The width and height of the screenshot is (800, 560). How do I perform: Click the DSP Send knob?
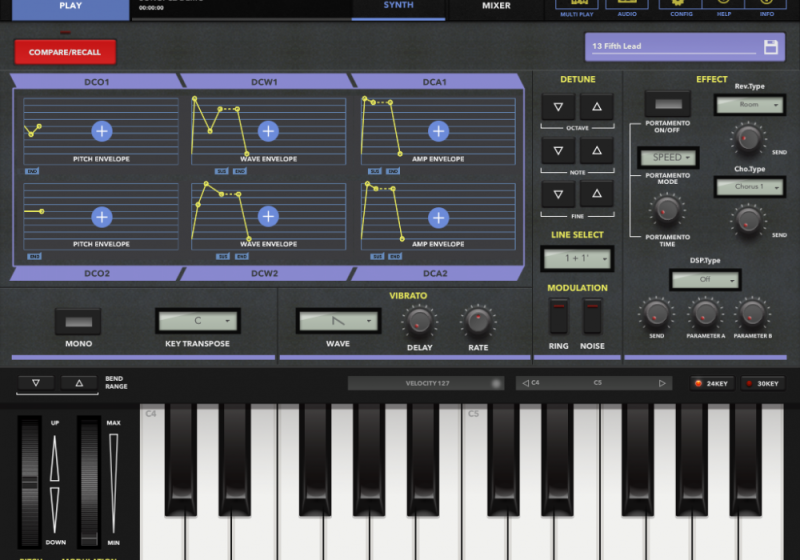(657, 313)
